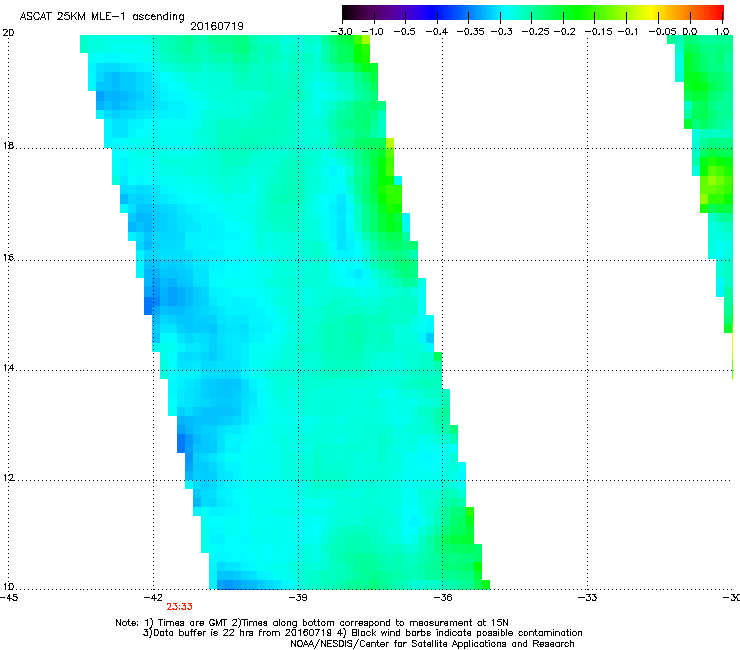This screenshot has width=740, height=650.
Task: Click the latitude label 10 on the axis
Action: 8,587
